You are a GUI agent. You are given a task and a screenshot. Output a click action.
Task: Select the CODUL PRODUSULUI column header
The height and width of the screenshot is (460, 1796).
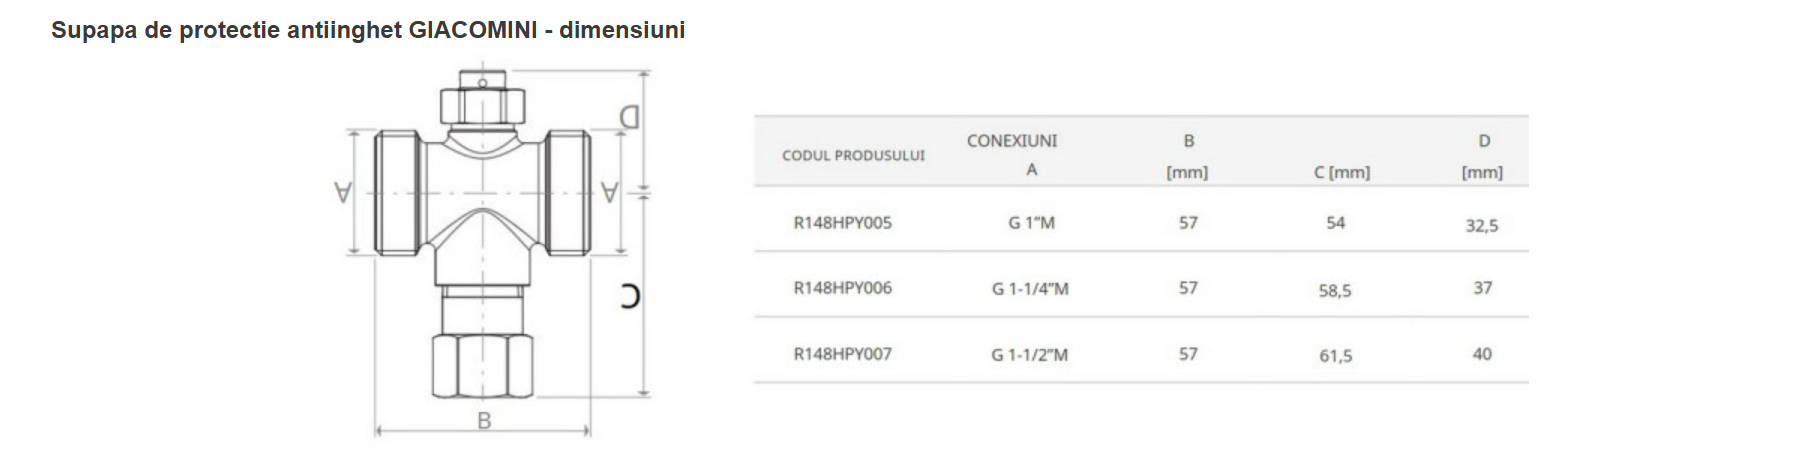853,156
